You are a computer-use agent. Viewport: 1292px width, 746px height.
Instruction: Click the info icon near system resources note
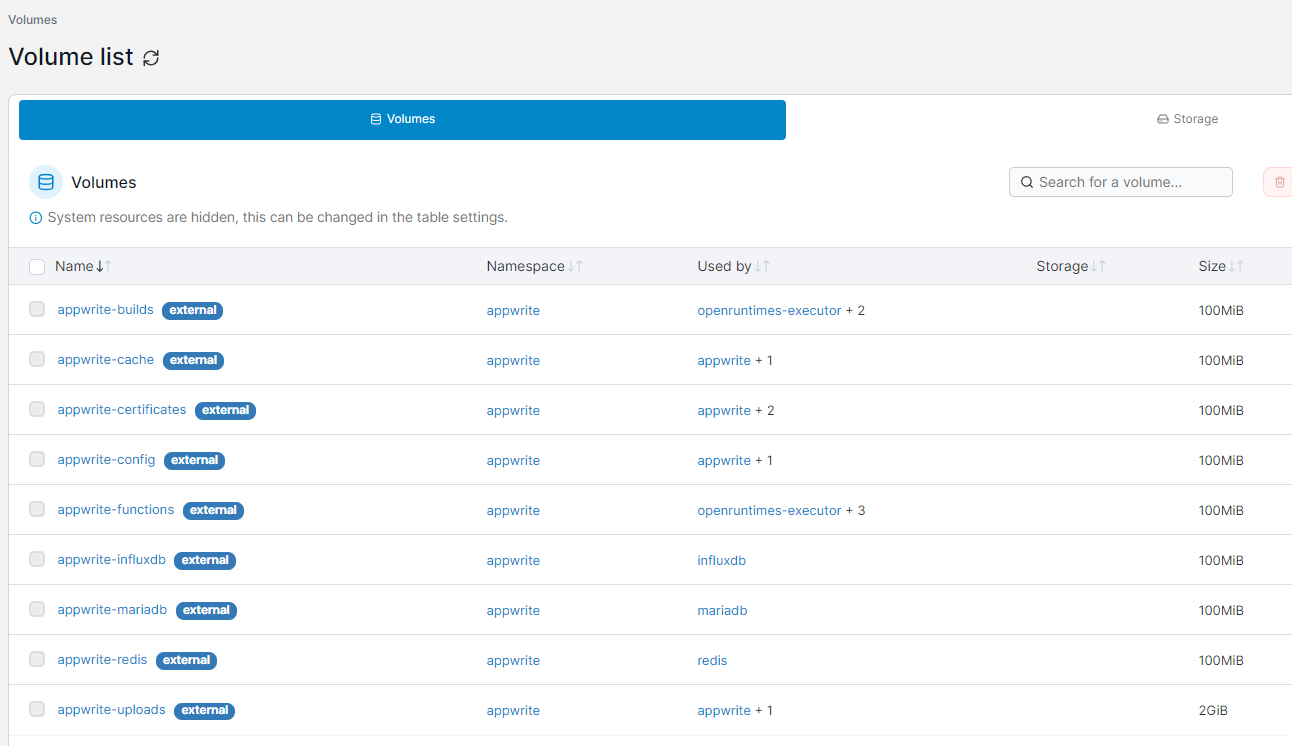(x=36, y=217)
